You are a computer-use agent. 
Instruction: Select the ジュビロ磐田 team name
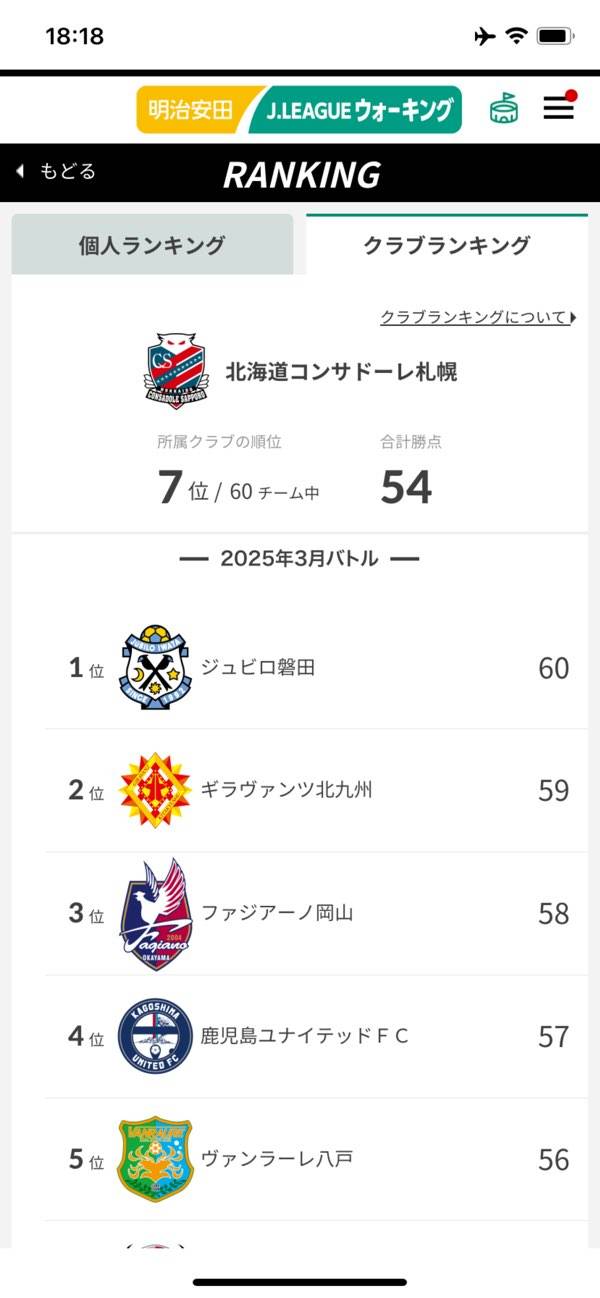click(x=258, y=667)
